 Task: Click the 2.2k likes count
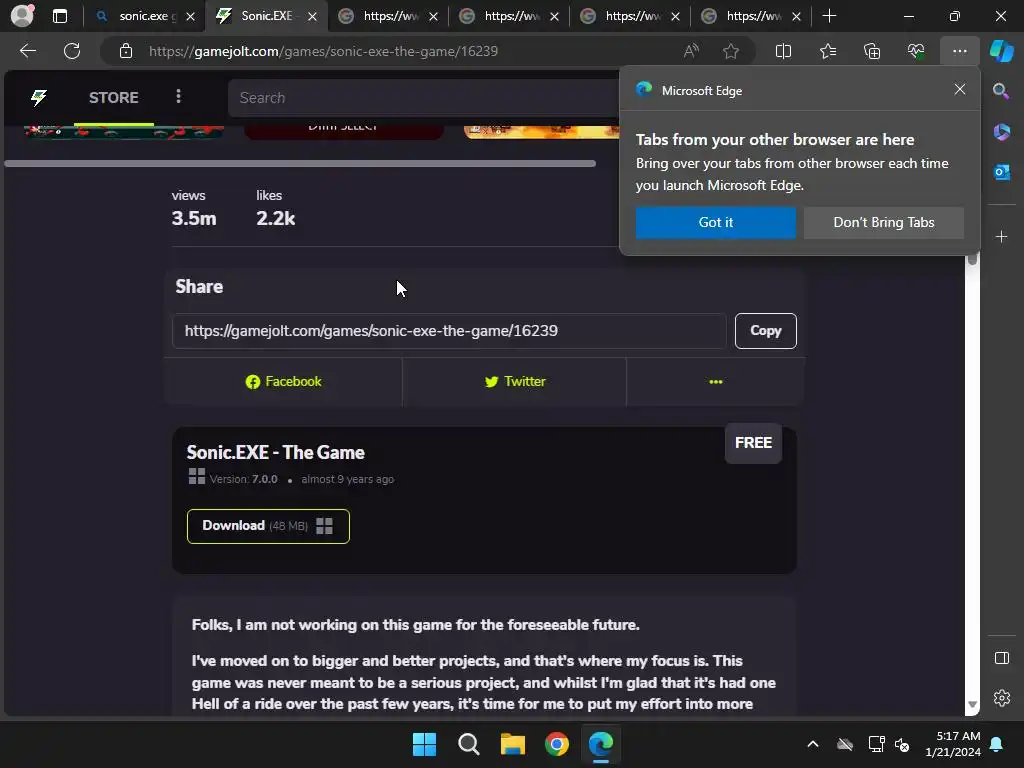click(276, 218)
